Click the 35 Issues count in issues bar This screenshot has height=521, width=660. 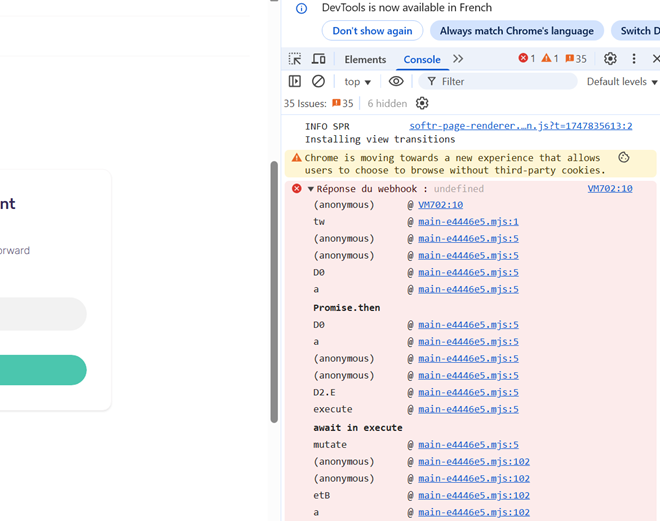[319, 104]
